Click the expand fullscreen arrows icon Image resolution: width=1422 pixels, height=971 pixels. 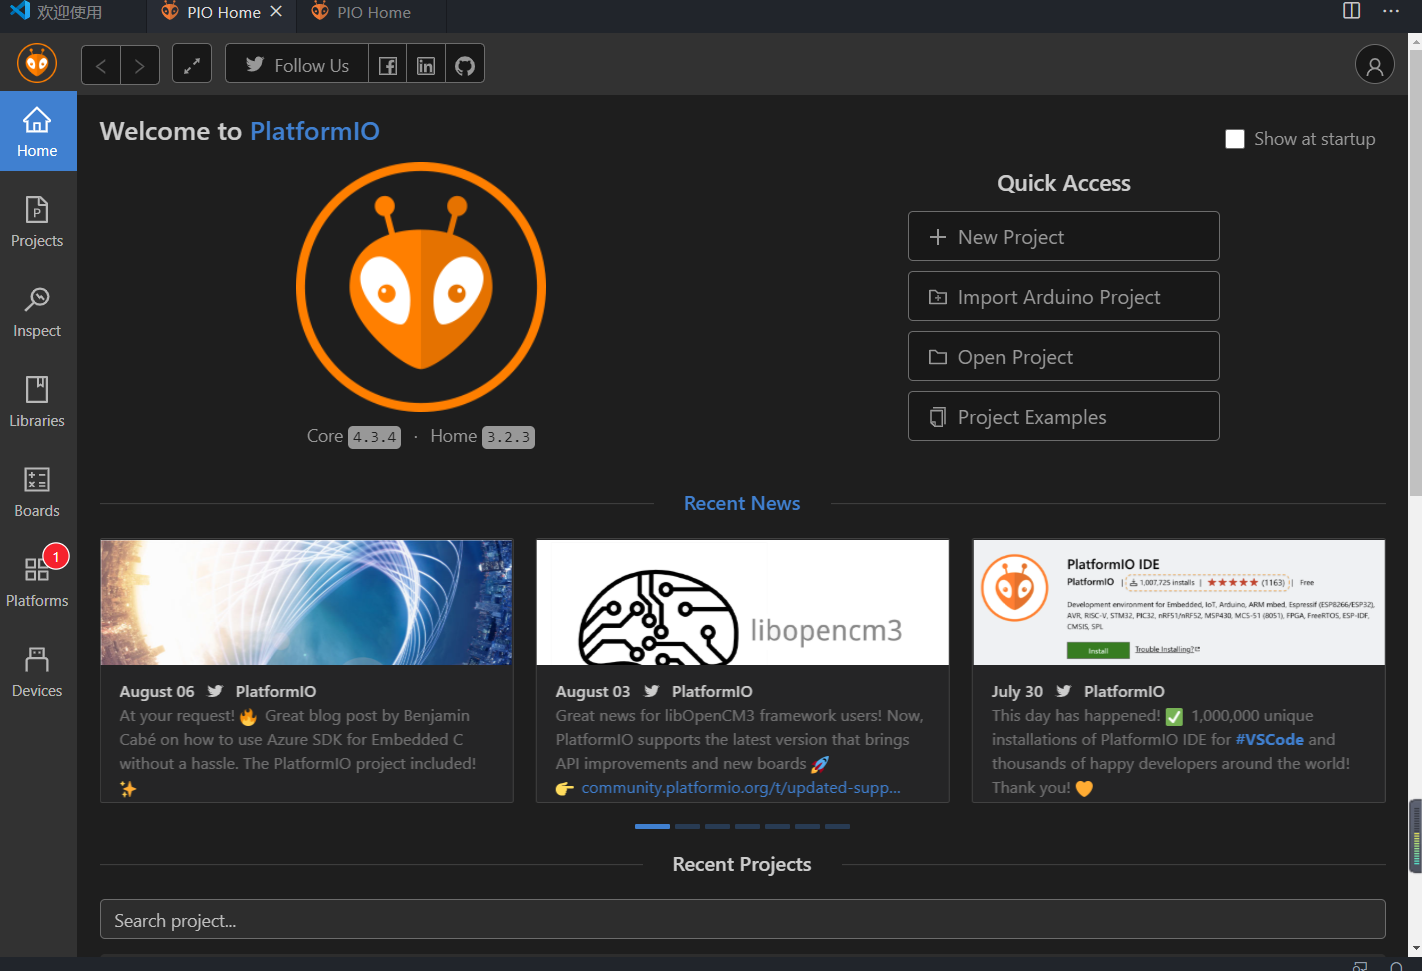click(x=192, y=65)
